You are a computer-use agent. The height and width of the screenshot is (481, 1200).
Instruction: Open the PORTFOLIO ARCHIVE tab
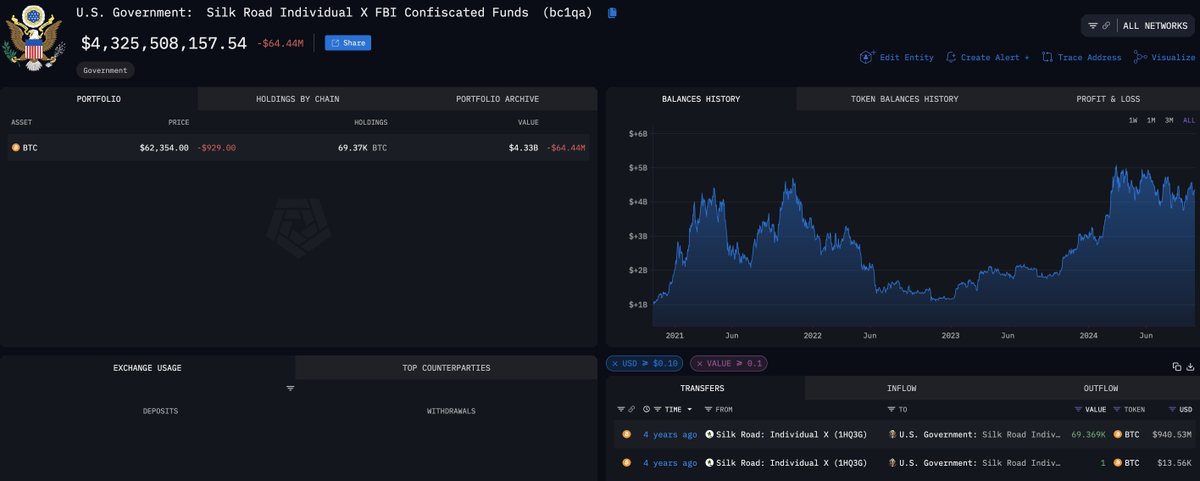497,99
